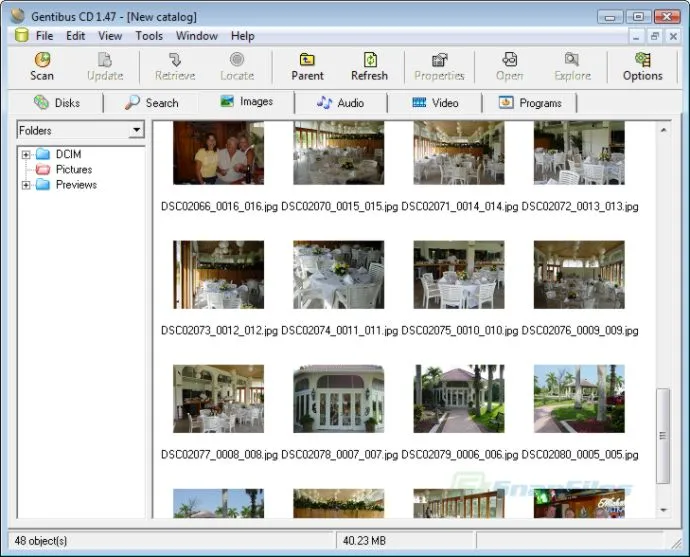Select the Pictures folder icon

(x=43, y=169)
